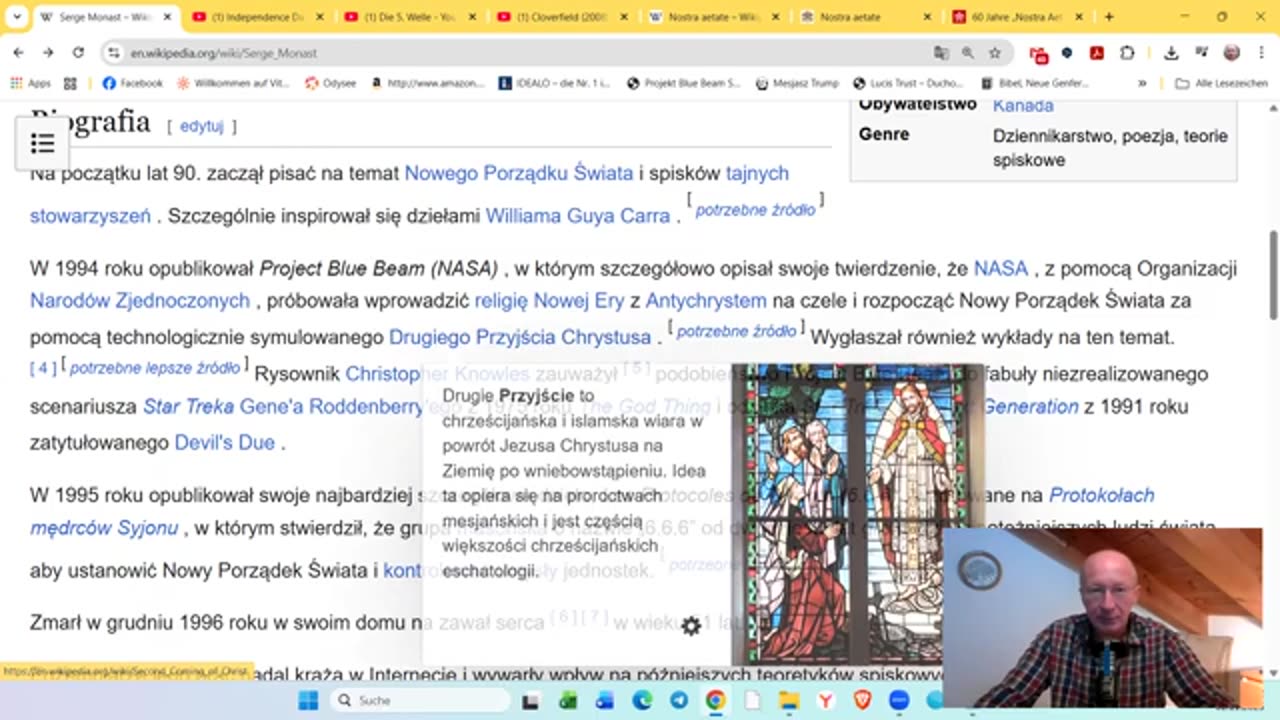Open Facebook bookmark

tap(133, 84)
